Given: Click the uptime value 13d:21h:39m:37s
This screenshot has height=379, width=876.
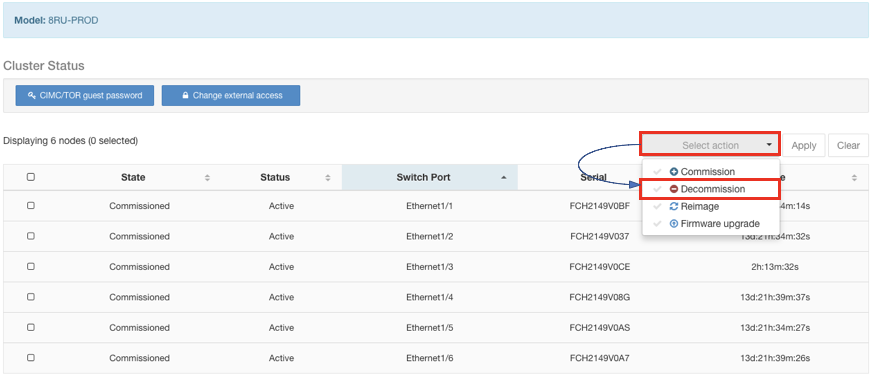Looking at the screenshot, I should coord(775,297).
